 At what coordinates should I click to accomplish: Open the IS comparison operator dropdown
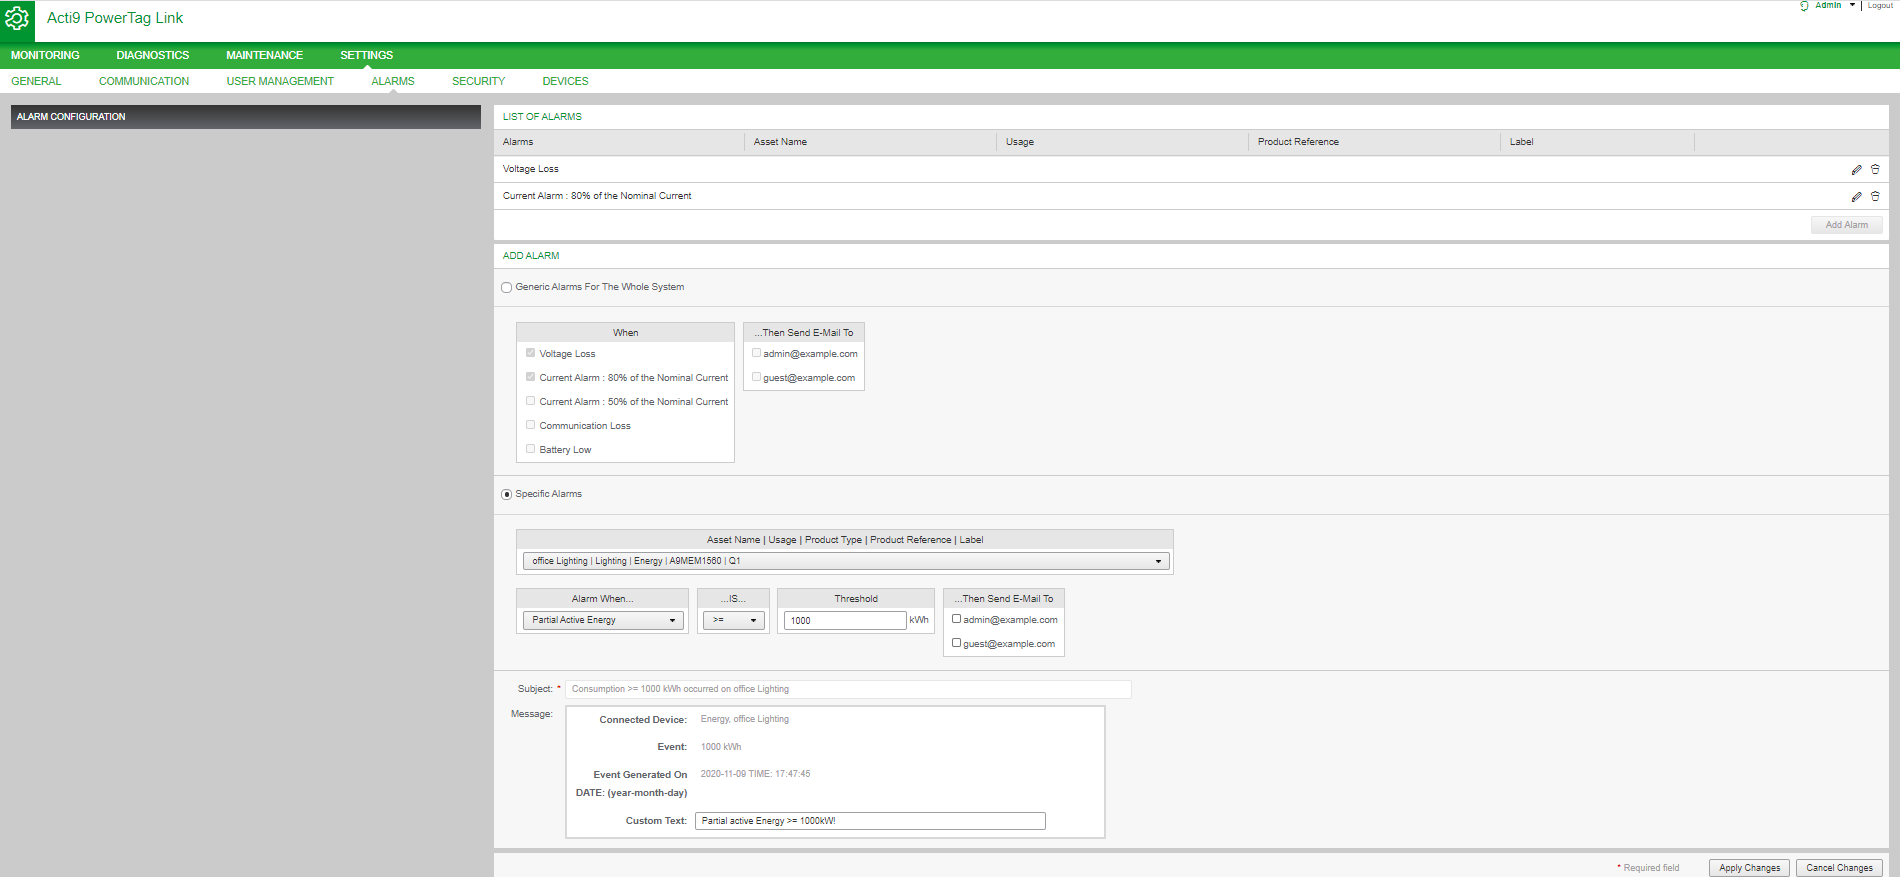(x=734, y=620)
